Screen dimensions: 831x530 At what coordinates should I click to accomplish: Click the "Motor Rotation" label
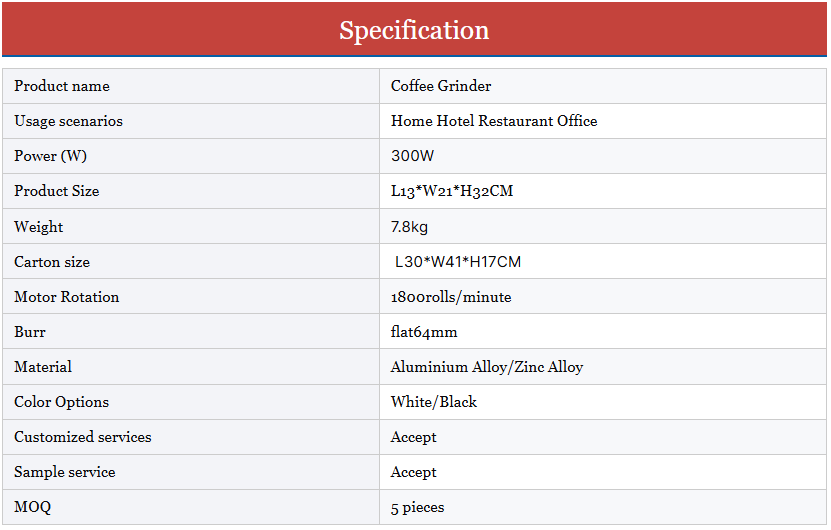click(x=66, y=297)
